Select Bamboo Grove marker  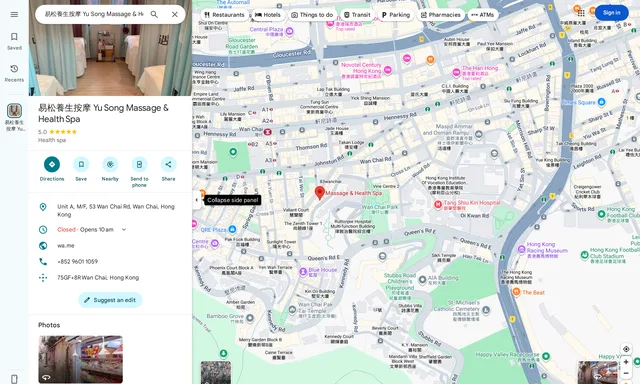click(250, 318)
